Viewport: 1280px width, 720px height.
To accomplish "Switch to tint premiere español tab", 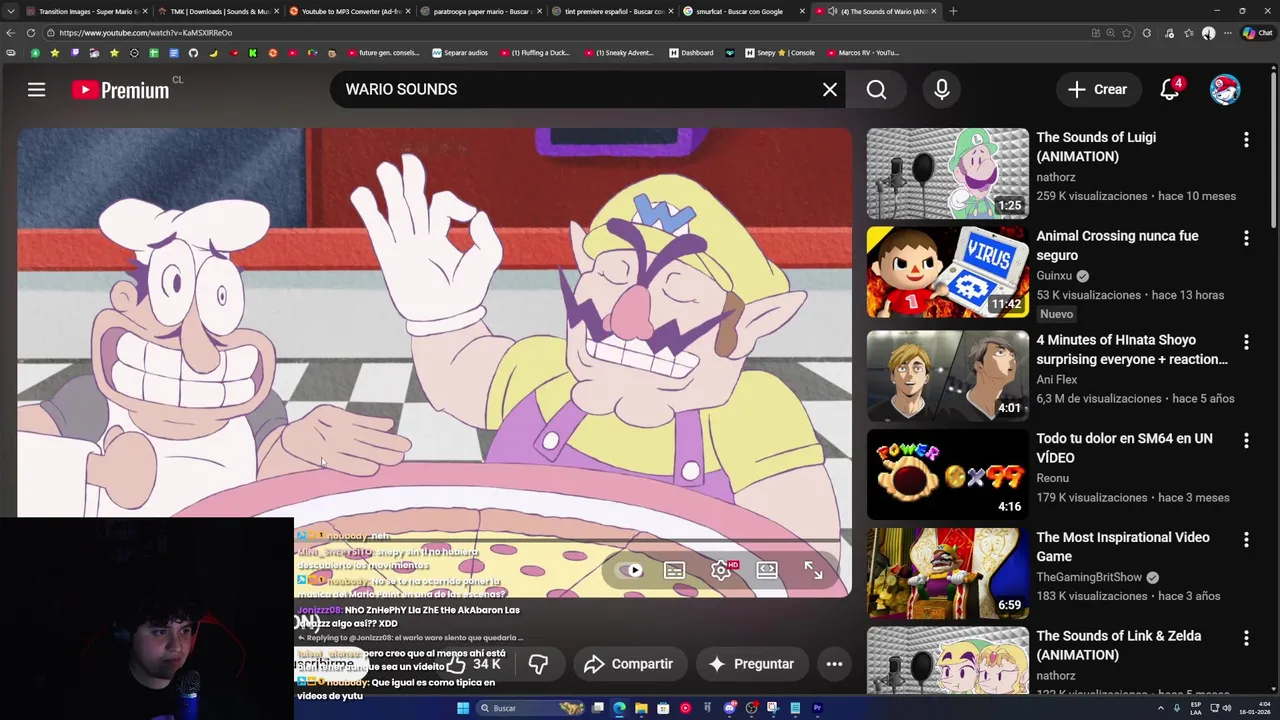I will [x=613, y=11].
